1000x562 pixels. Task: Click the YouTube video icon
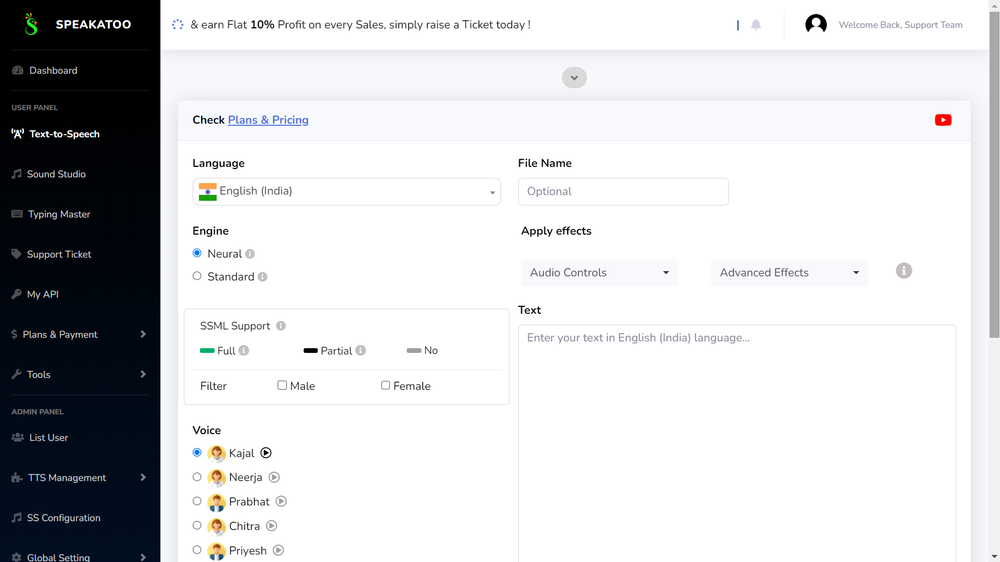(943, 120)
